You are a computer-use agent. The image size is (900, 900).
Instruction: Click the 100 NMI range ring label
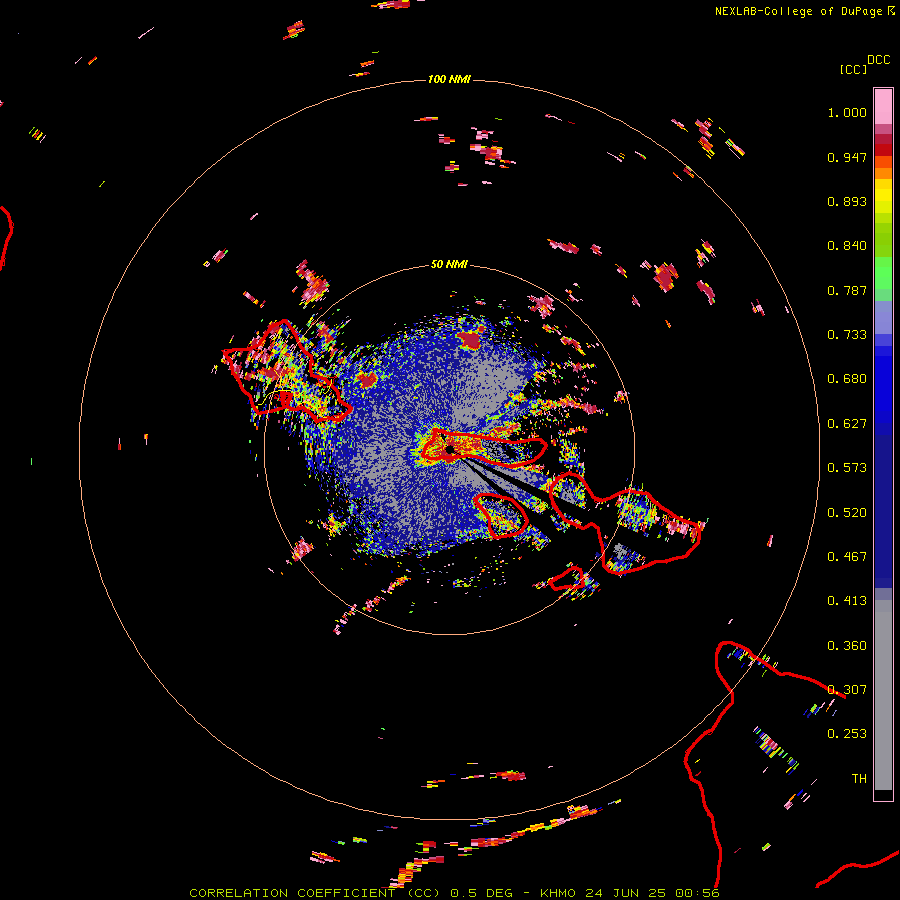[449, 79]
